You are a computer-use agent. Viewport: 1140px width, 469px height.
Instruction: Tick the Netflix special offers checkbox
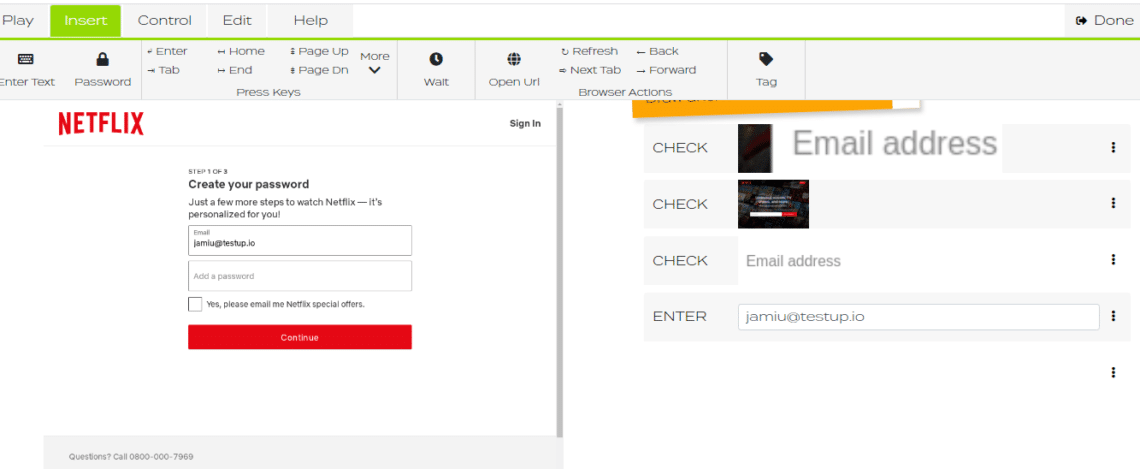pyautogui.click(x=195, y=304)
